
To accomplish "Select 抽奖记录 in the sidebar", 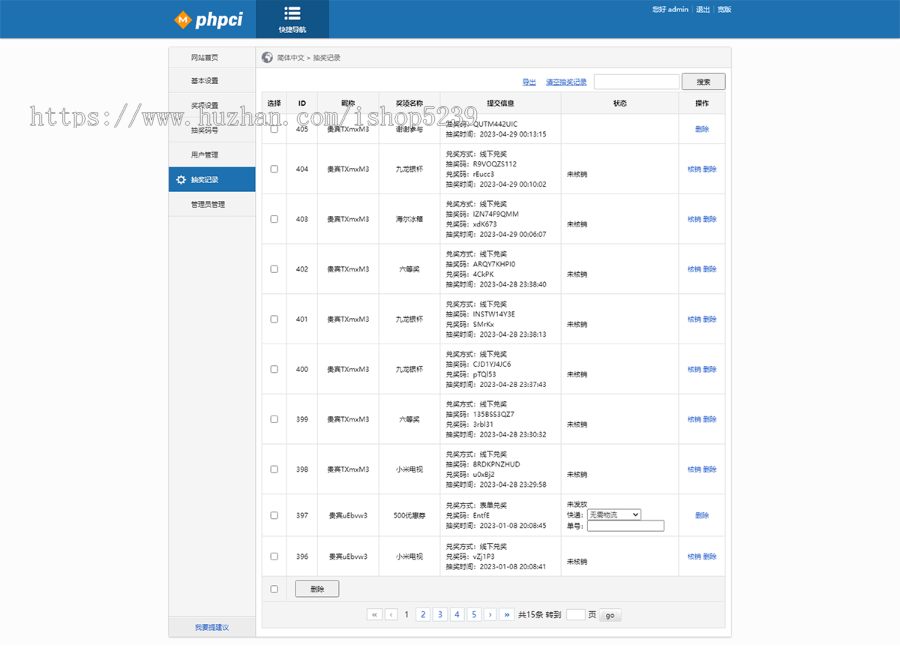I will tap(212, 180).
